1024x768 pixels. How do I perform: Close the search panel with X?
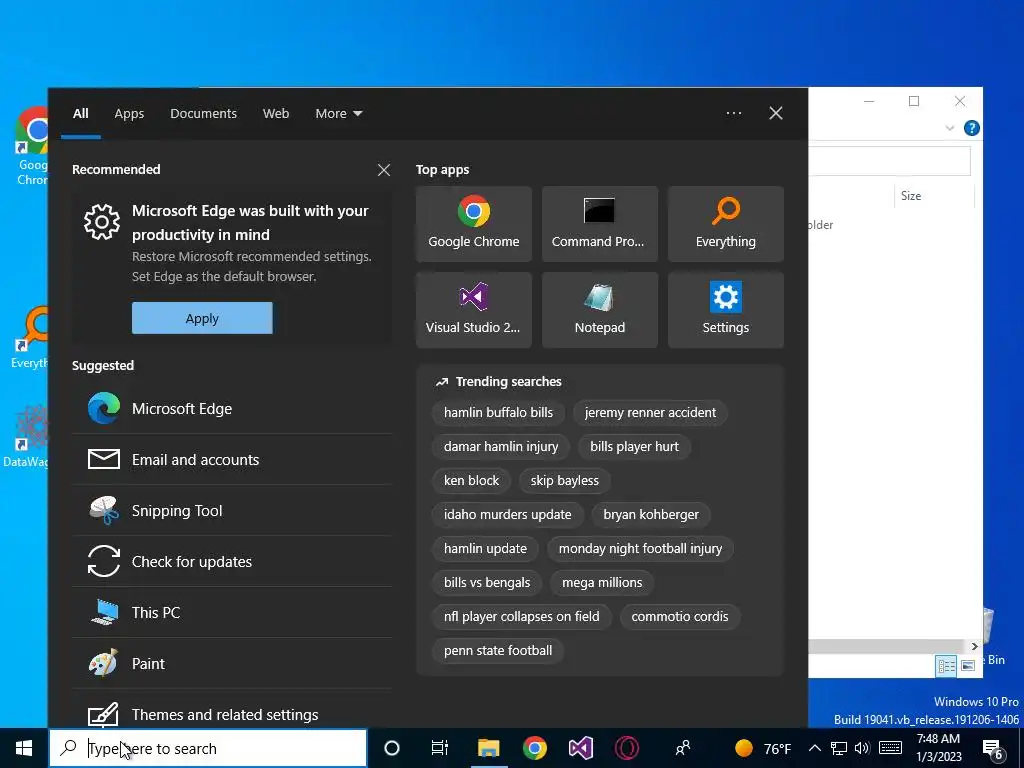(776, 114)
